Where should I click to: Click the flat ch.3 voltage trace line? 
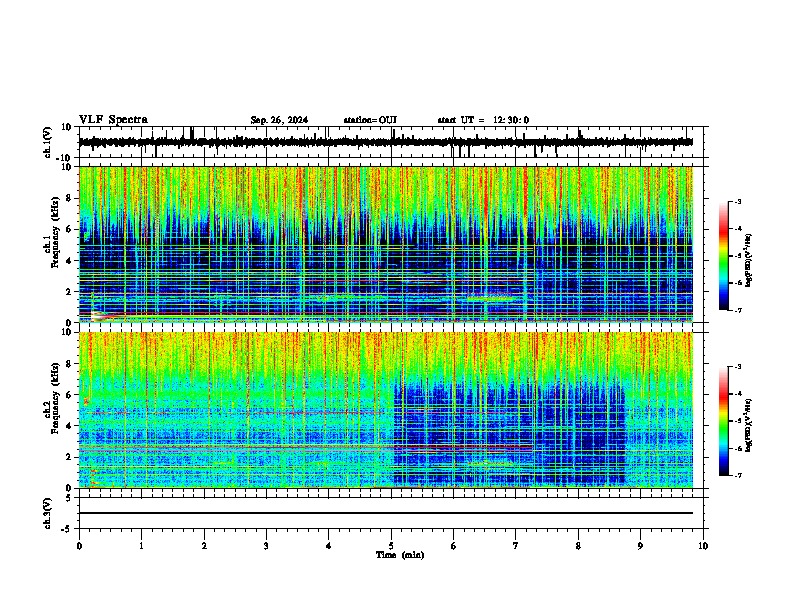386,513
